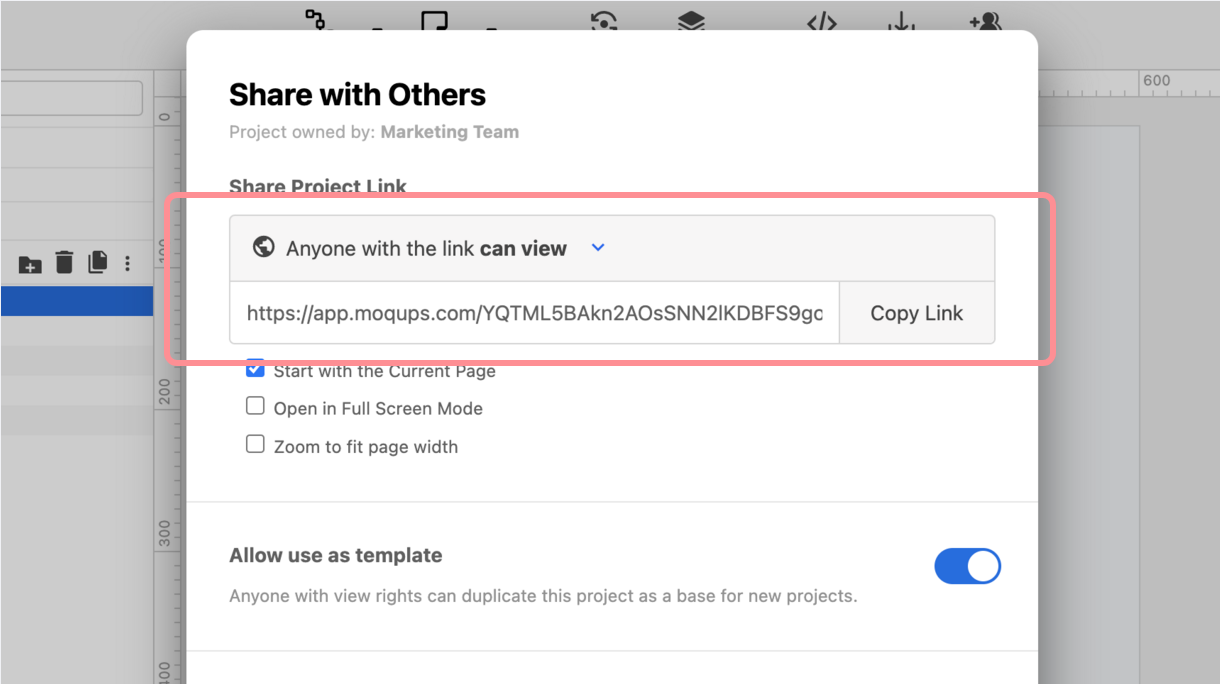Click the add folder icon

(x=30, y=264)
